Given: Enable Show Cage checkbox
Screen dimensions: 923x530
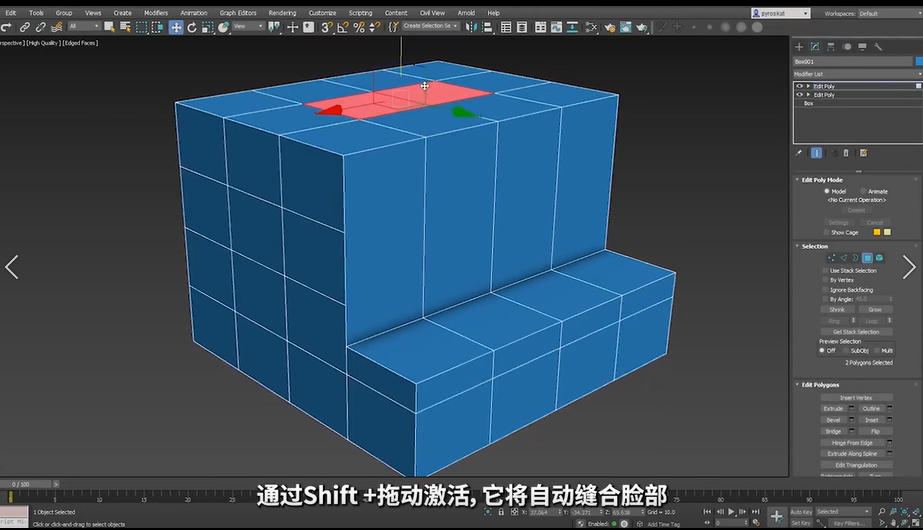Looking at the screenshot, I should (x=825, y=232).
